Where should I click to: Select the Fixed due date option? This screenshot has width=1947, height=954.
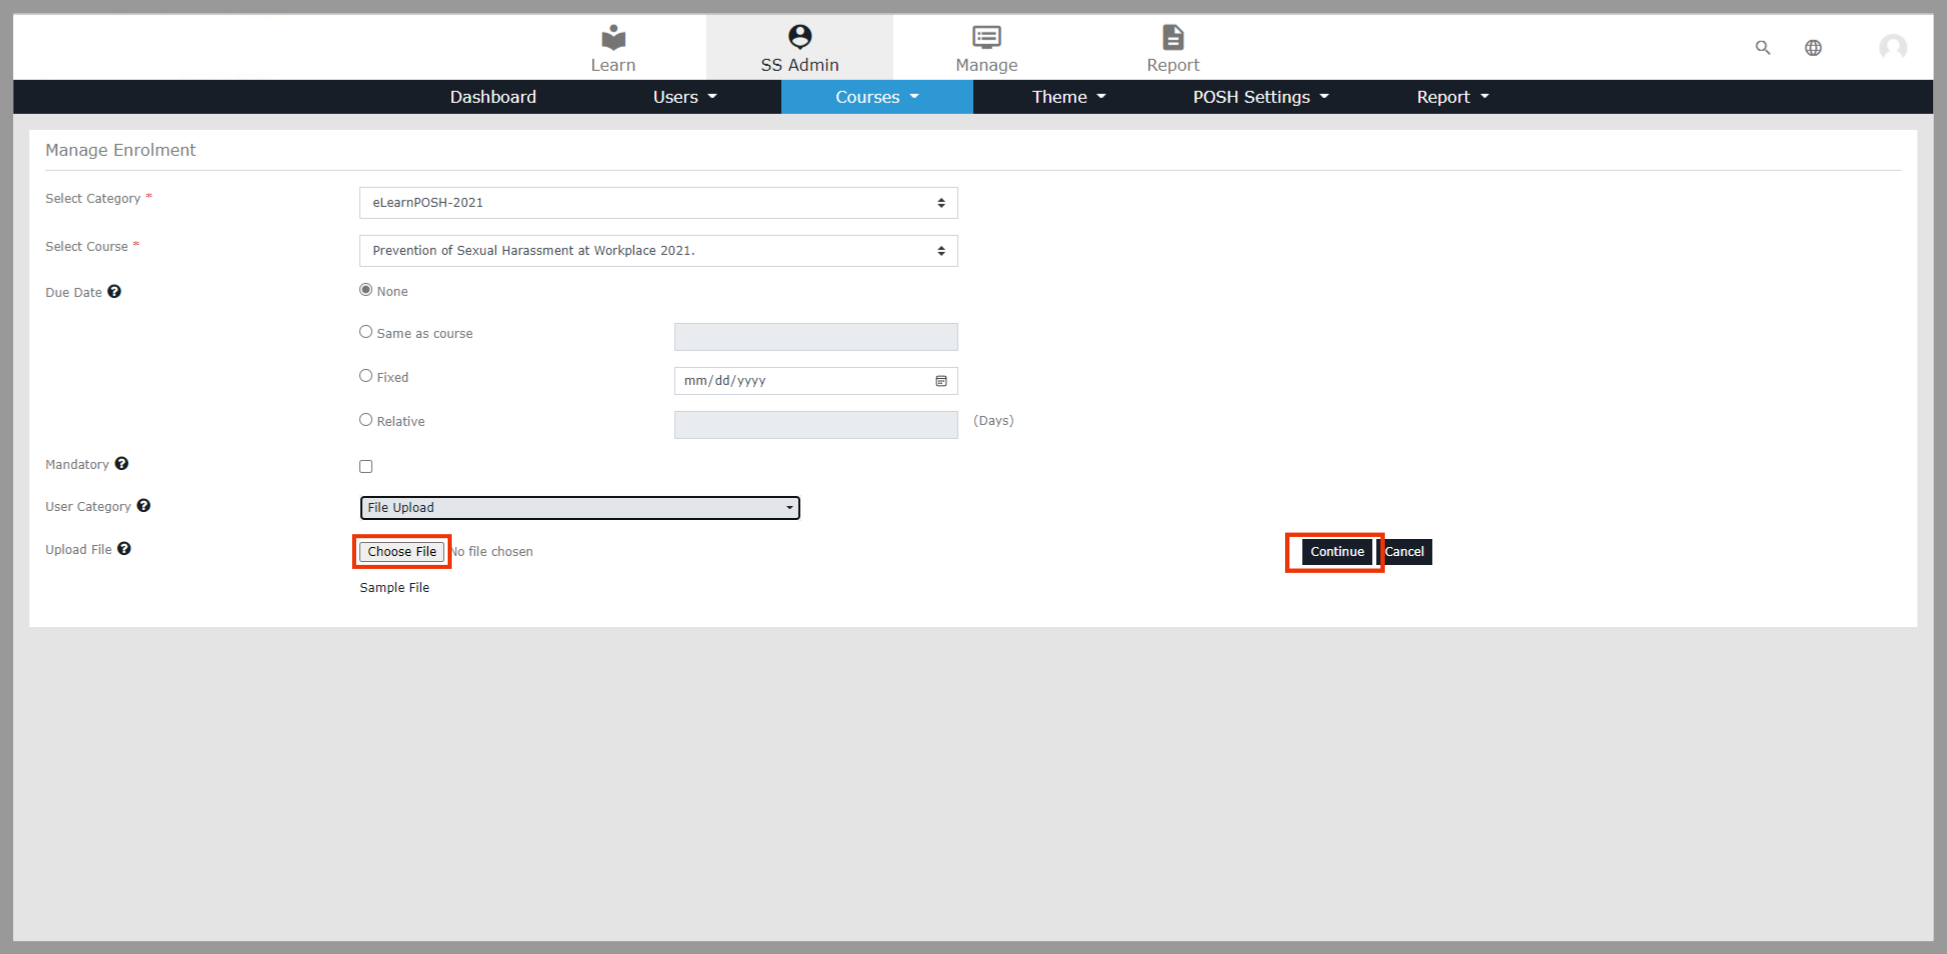tap(366, 376)
